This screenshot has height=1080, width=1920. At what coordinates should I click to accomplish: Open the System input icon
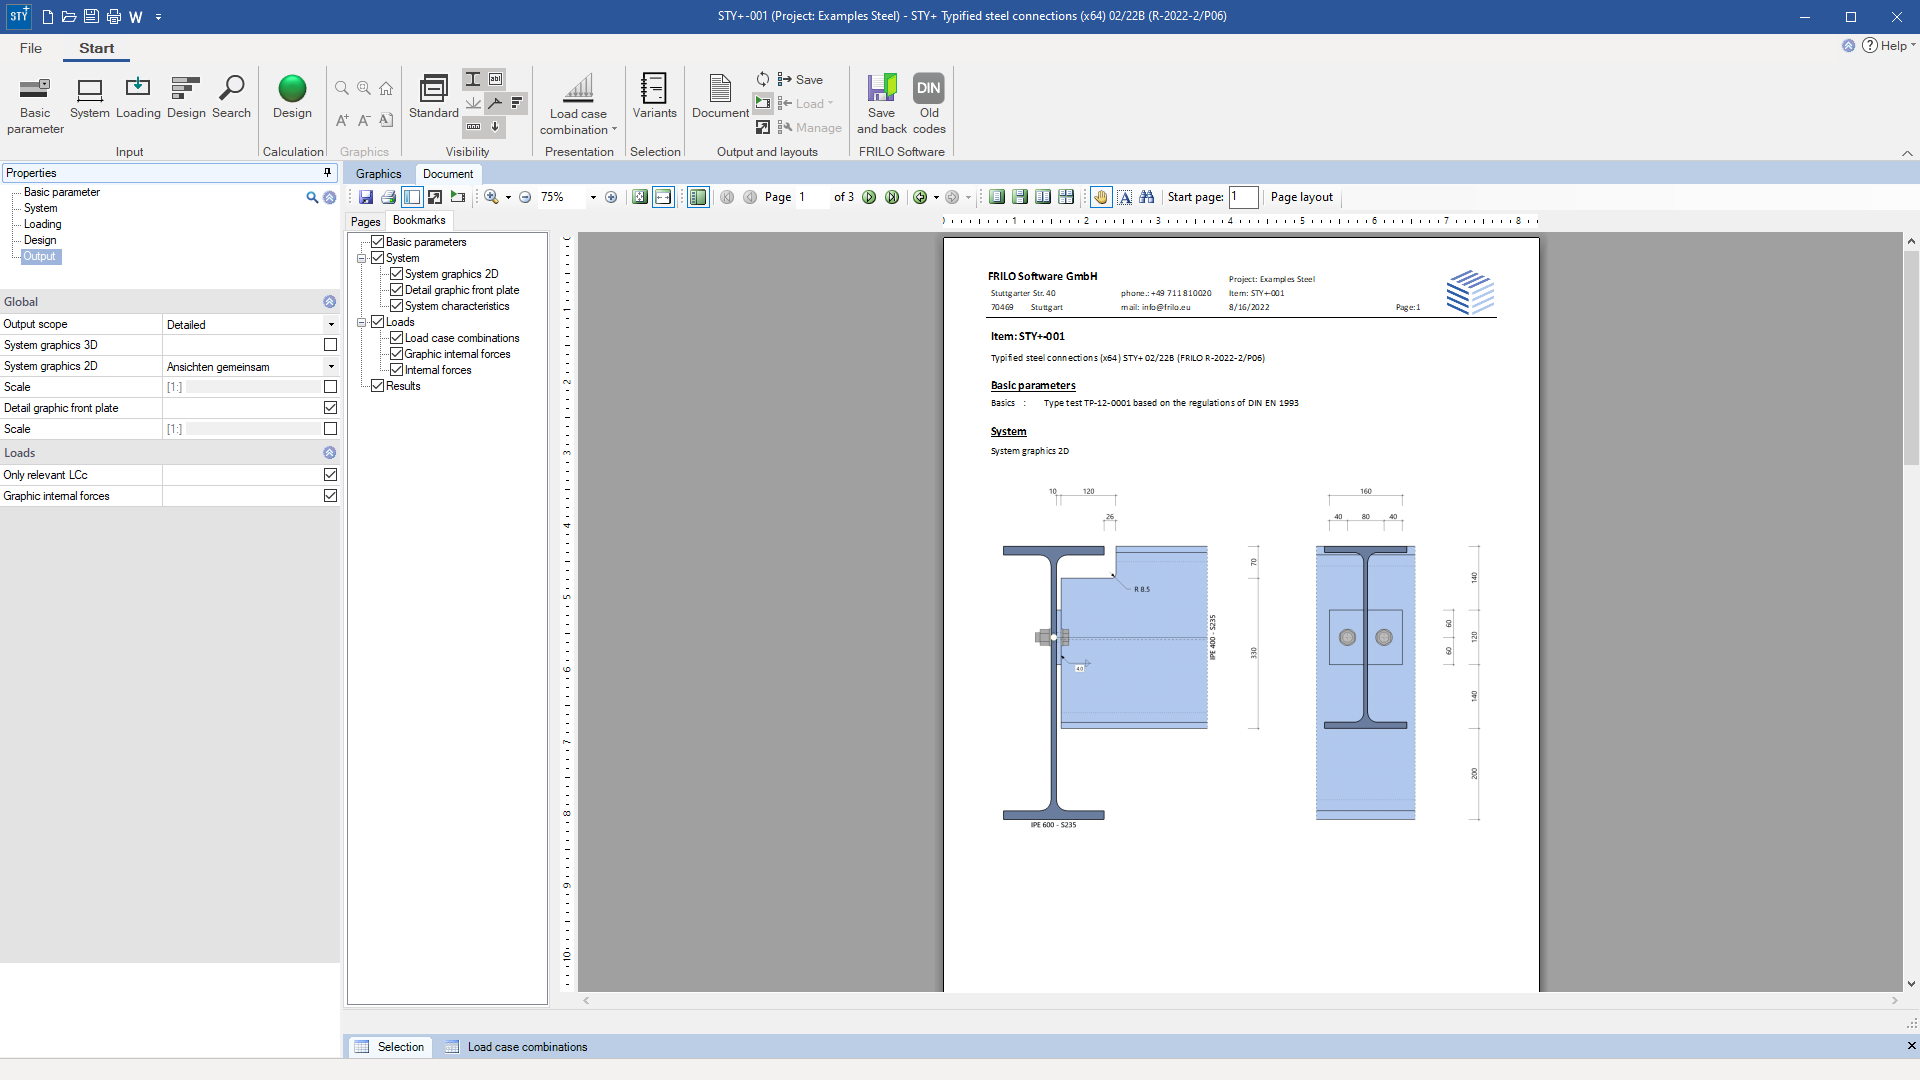[x=90, y=98]
